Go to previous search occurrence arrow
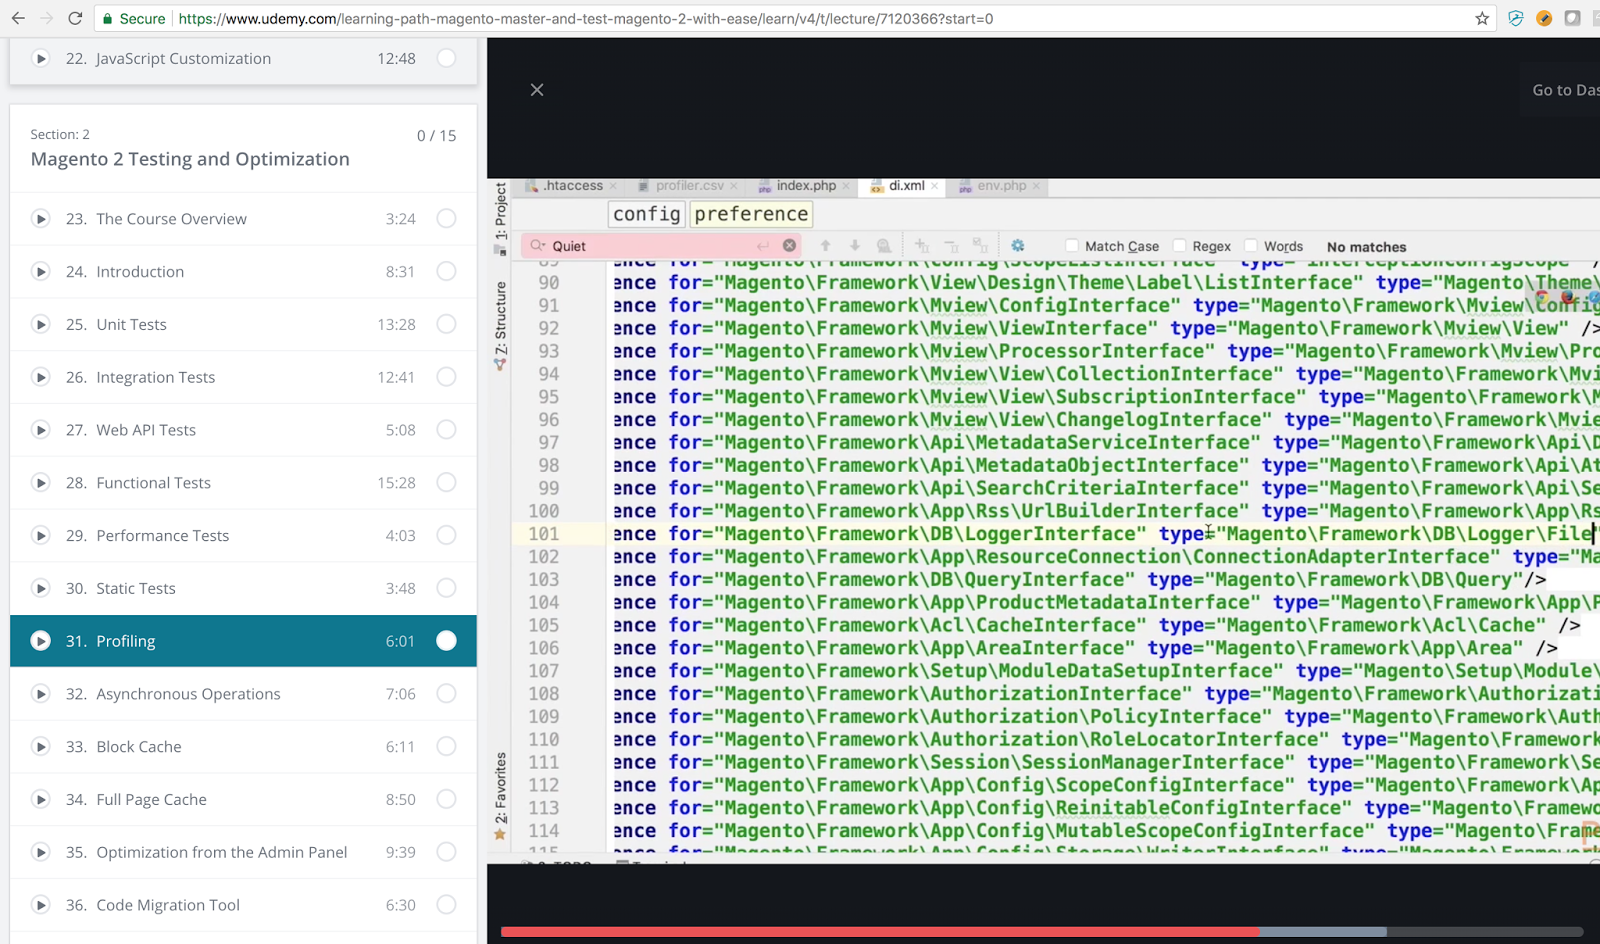The image size is (1600, 944). point(825,246)
